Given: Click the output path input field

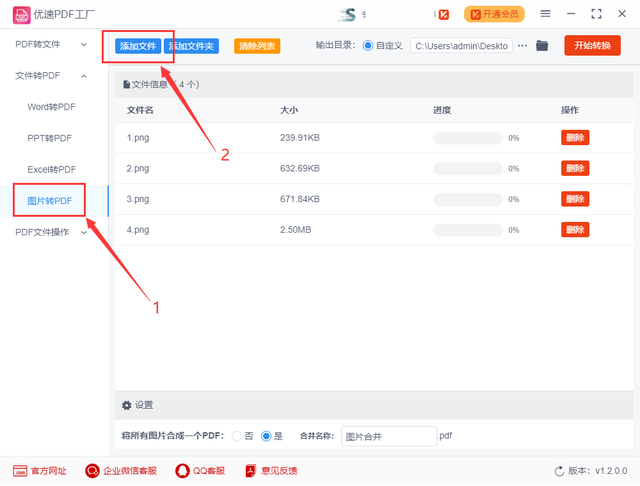Looking at the screenshot, I should click(461, 46).
